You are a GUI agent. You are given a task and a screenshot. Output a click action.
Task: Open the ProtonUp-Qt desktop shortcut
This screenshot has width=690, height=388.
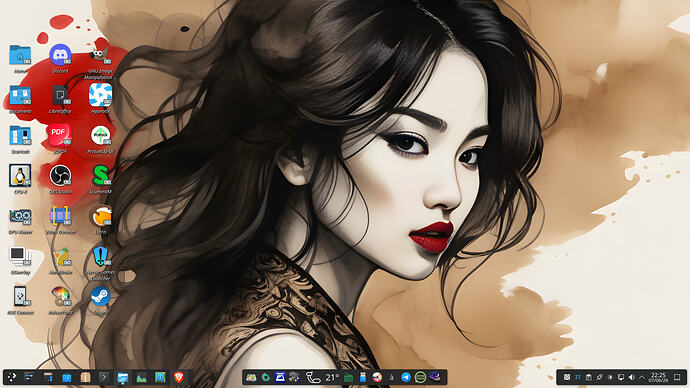tap(100, 135)
